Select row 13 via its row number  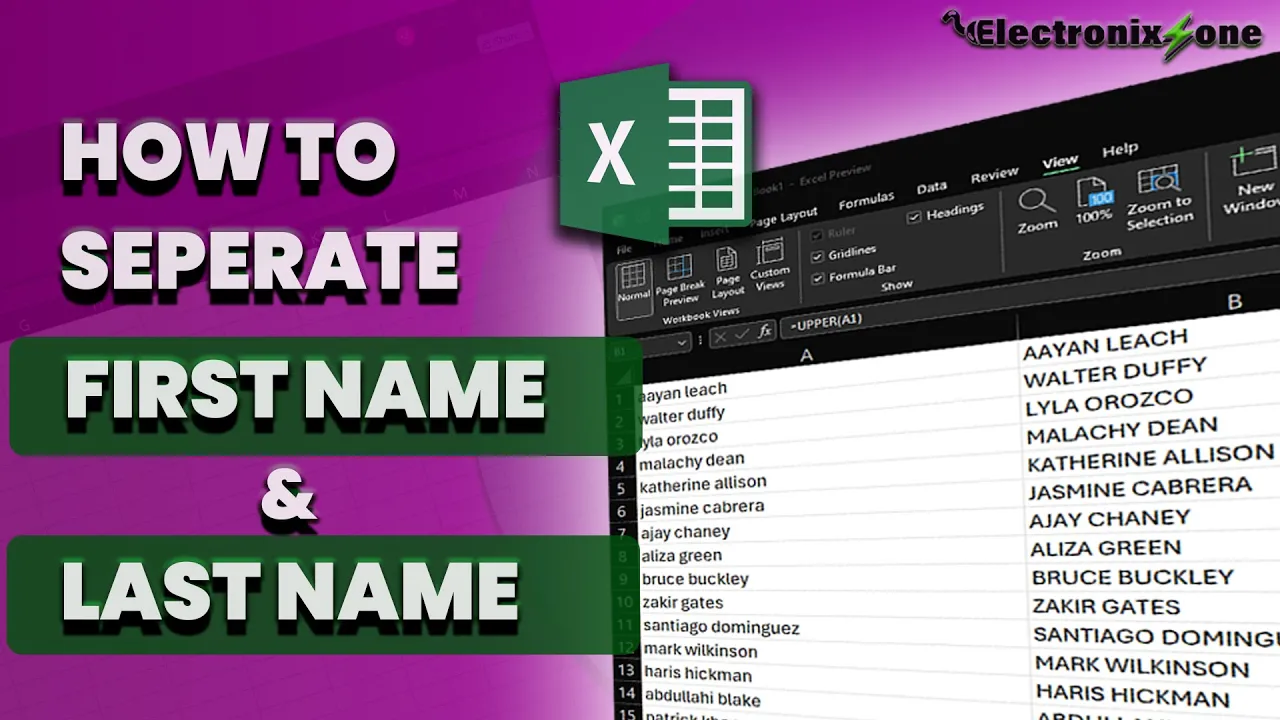626,670
